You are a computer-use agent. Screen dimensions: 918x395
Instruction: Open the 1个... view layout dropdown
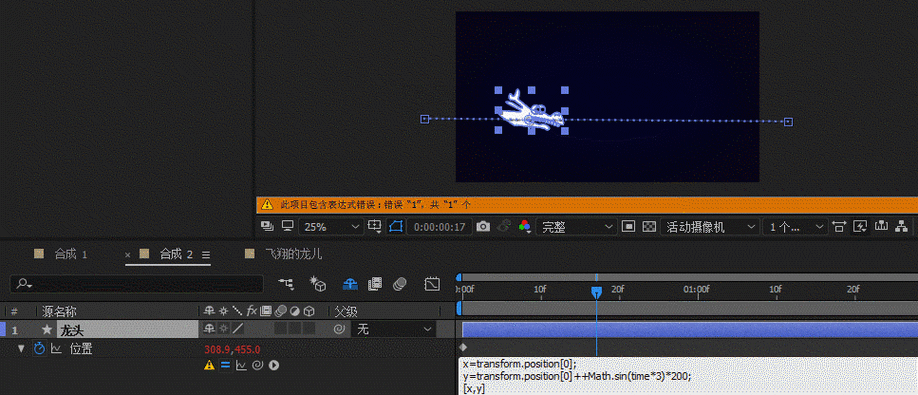(x=795, y=227)
